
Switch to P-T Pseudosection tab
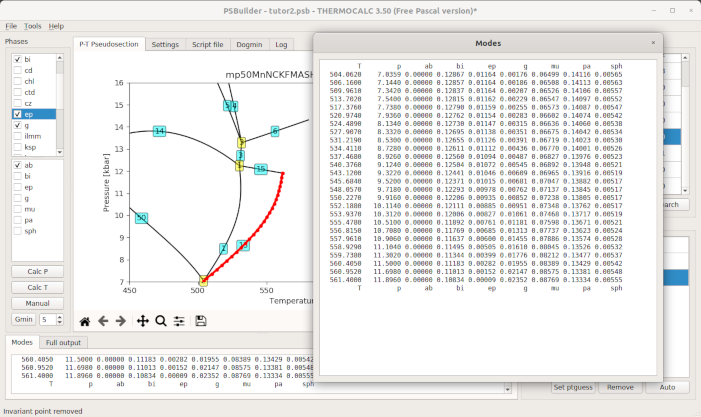pos(109,44)
